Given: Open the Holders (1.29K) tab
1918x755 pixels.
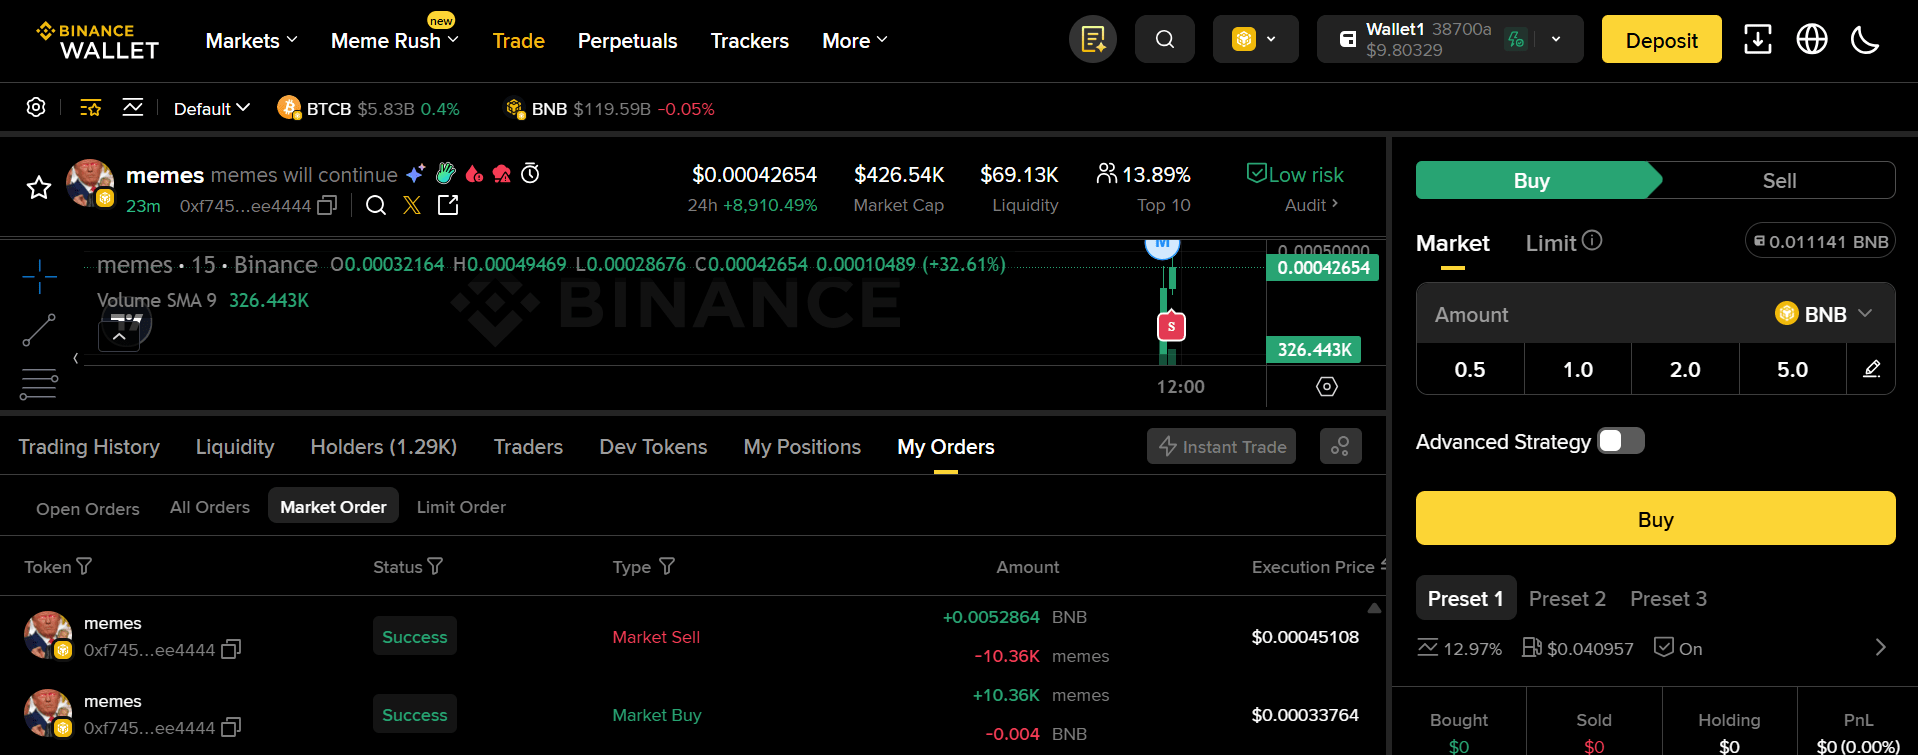Looking at the screenshot, I should point(383,447).
